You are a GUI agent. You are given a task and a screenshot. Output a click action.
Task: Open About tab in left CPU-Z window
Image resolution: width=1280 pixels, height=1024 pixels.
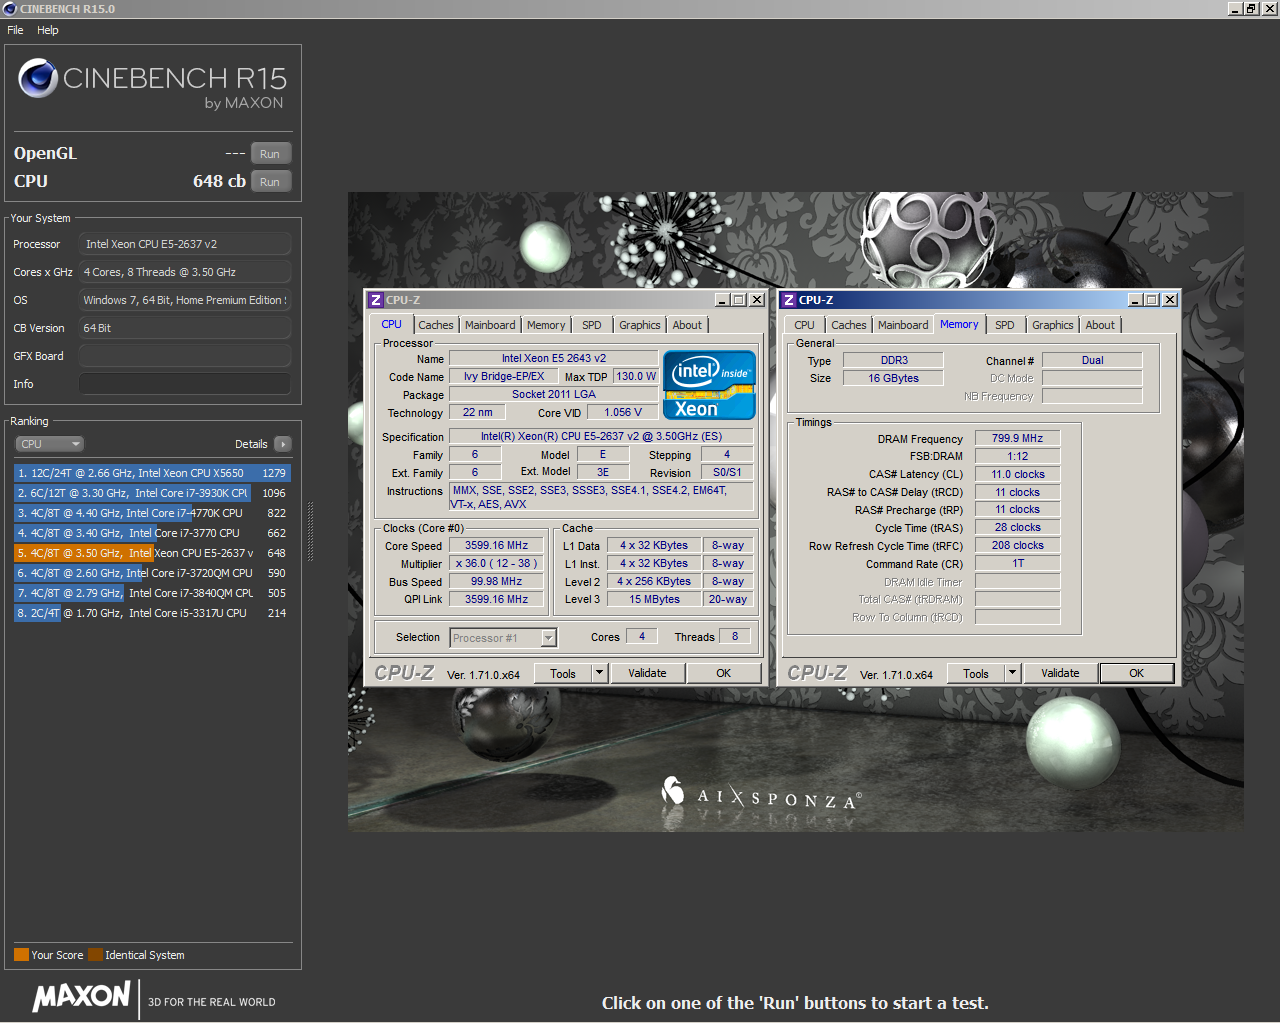click(x=687, y=325)
